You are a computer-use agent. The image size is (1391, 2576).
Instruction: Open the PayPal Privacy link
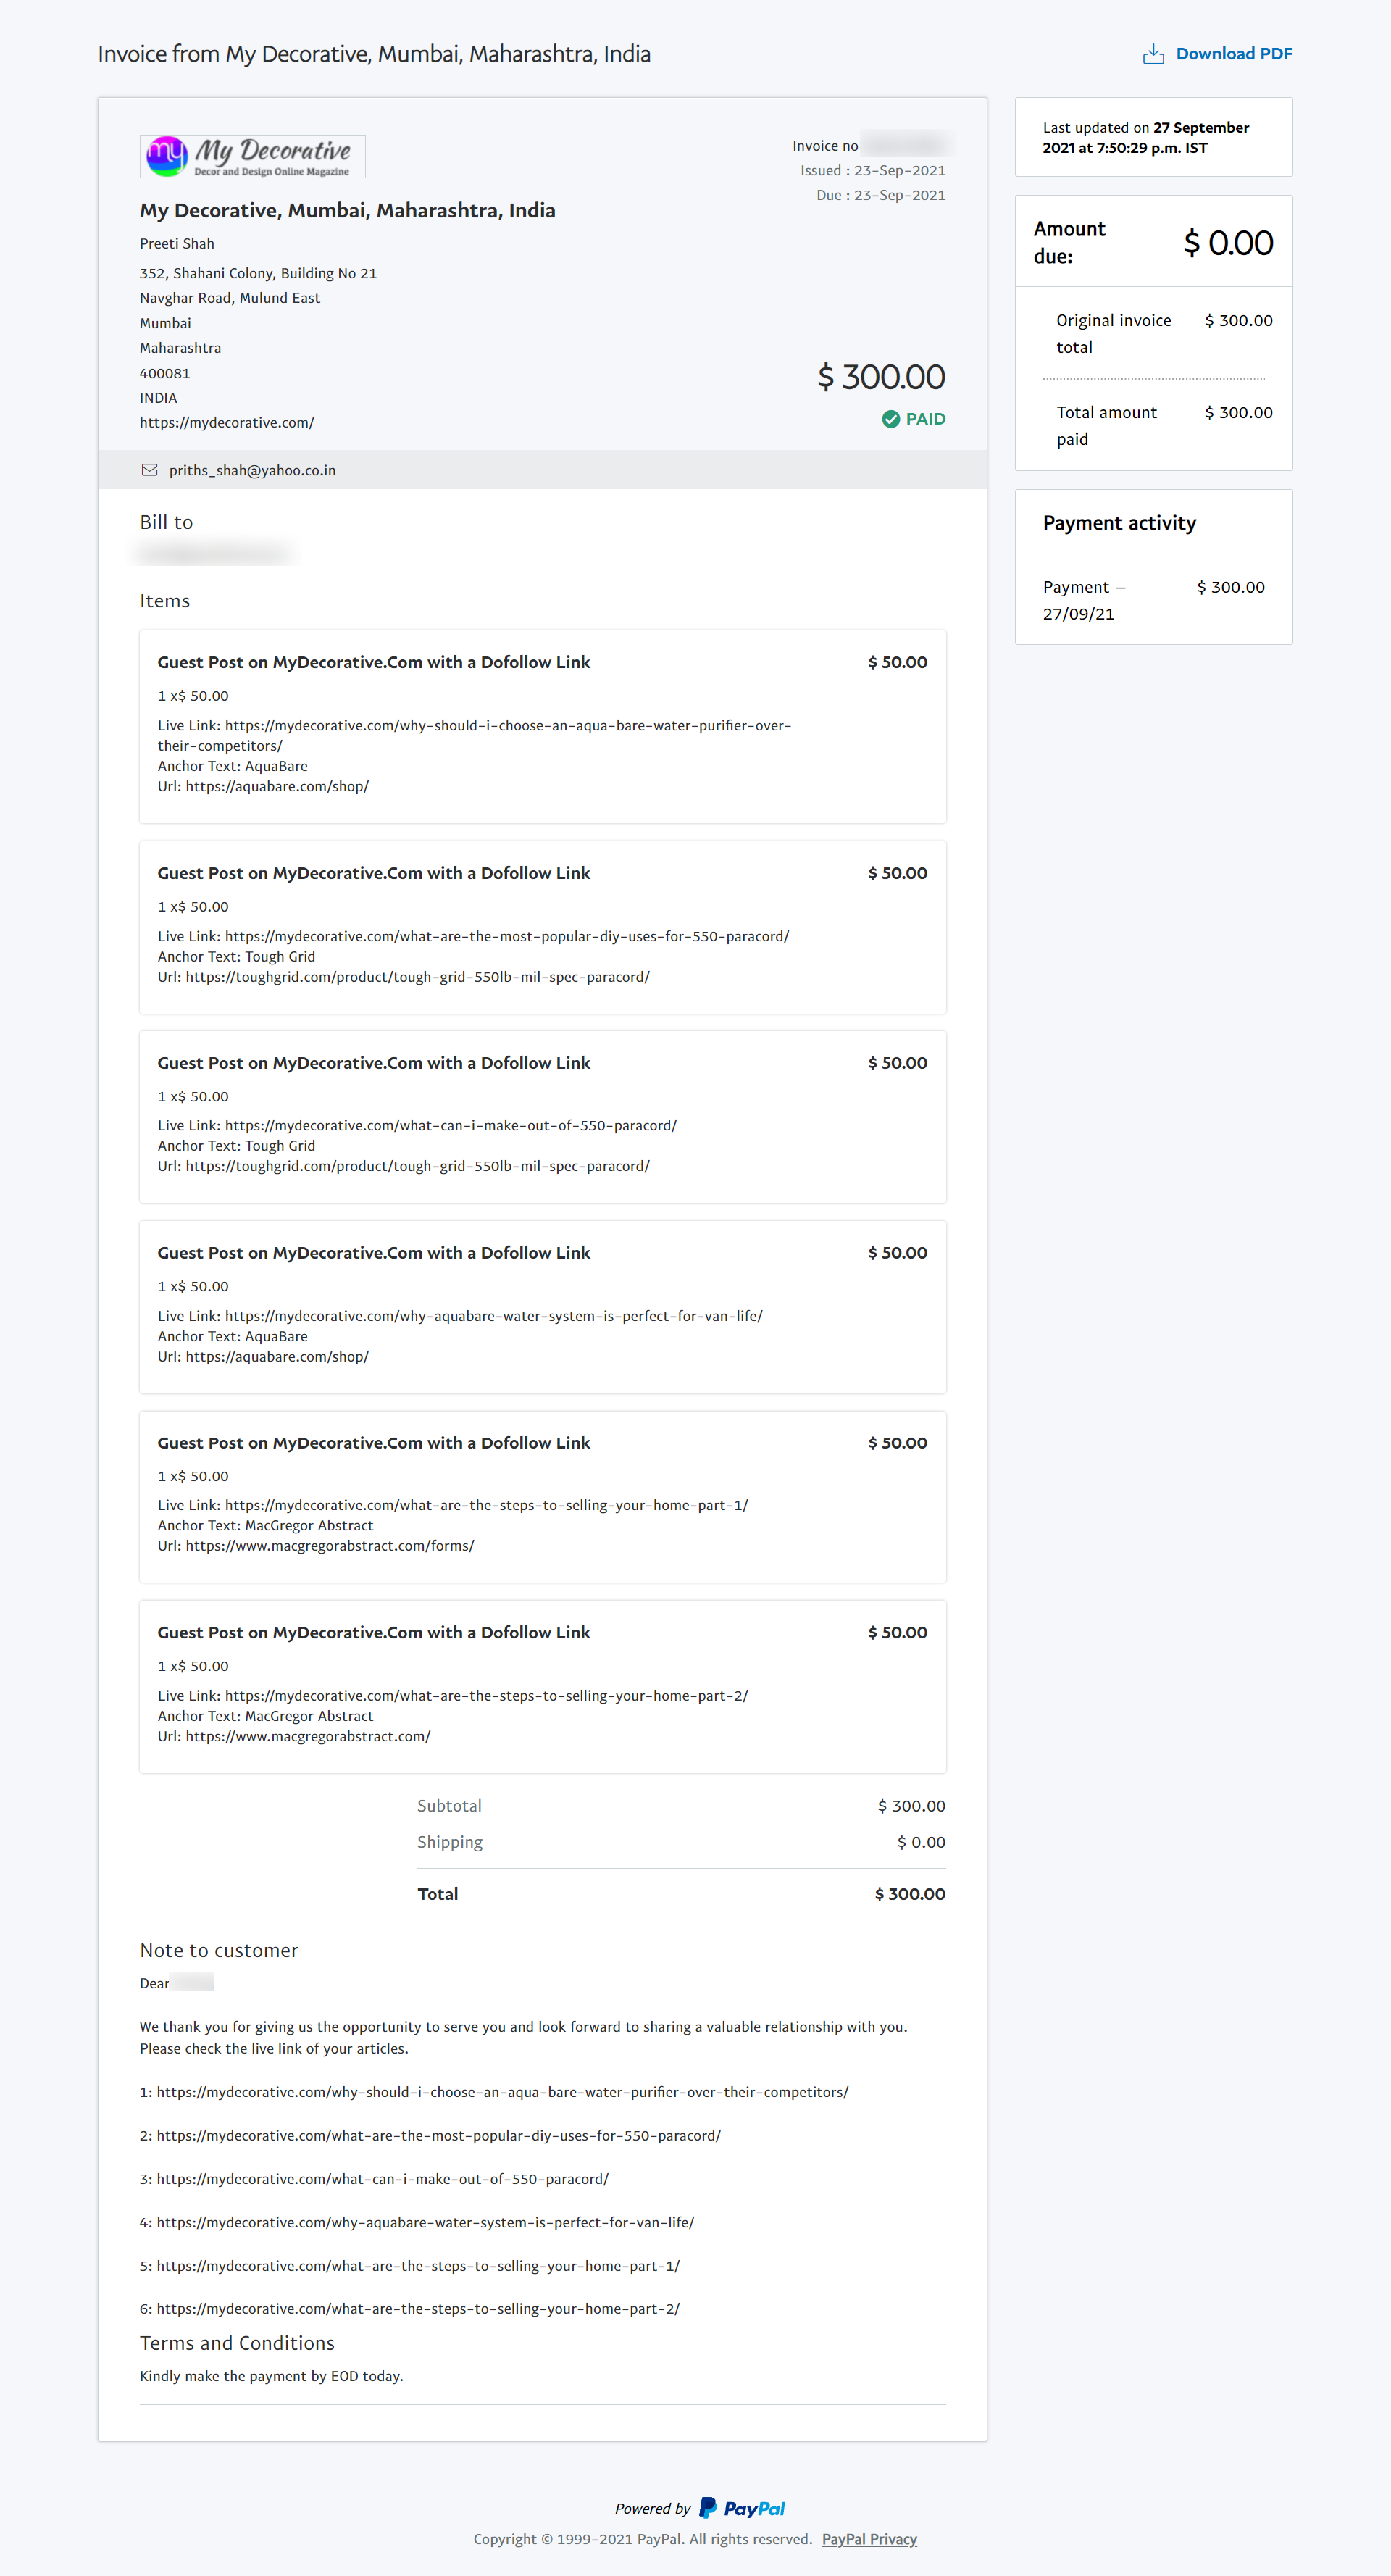[868, 2539]
